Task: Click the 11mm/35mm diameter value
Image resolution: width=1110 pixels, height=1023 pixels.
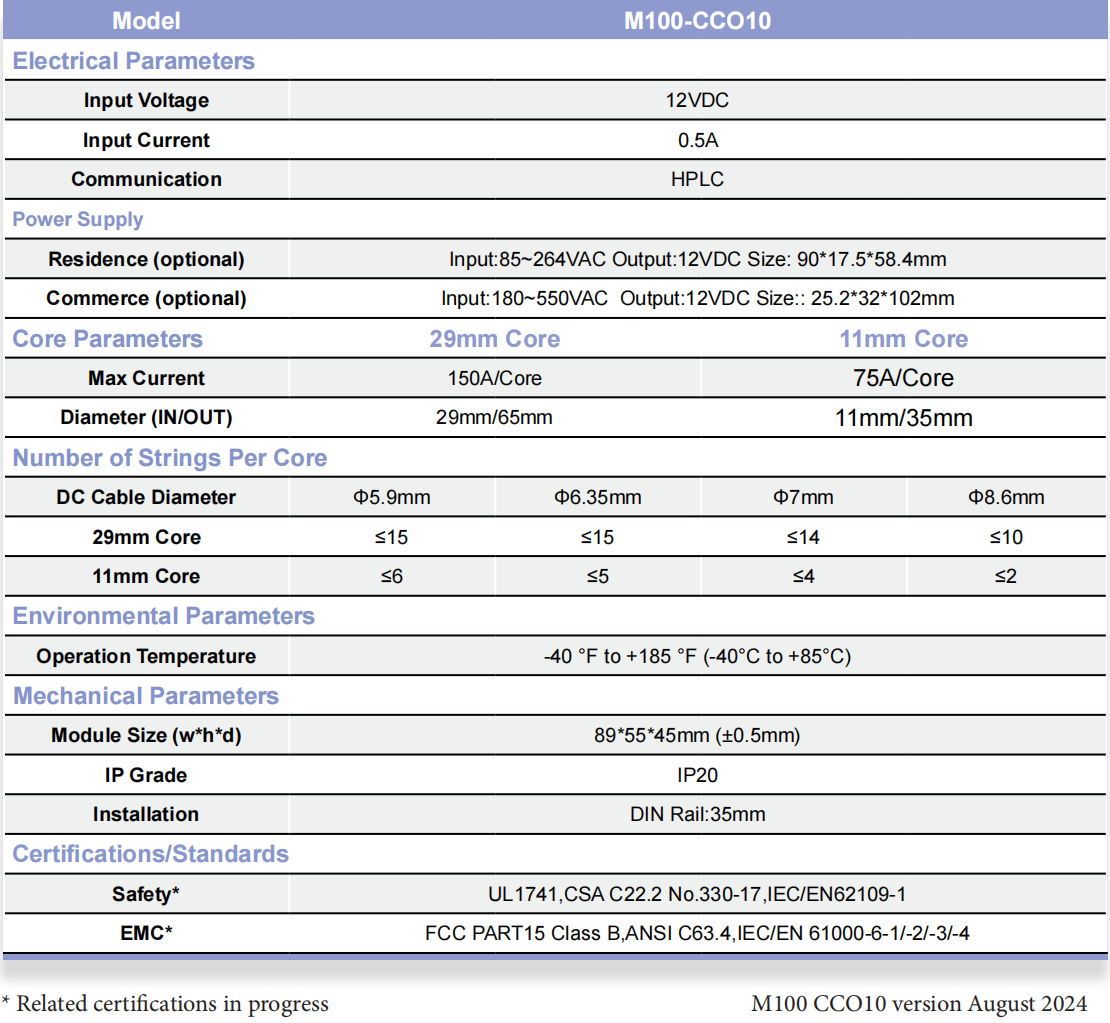Action: pyautogui.click(x=903, y=418)
